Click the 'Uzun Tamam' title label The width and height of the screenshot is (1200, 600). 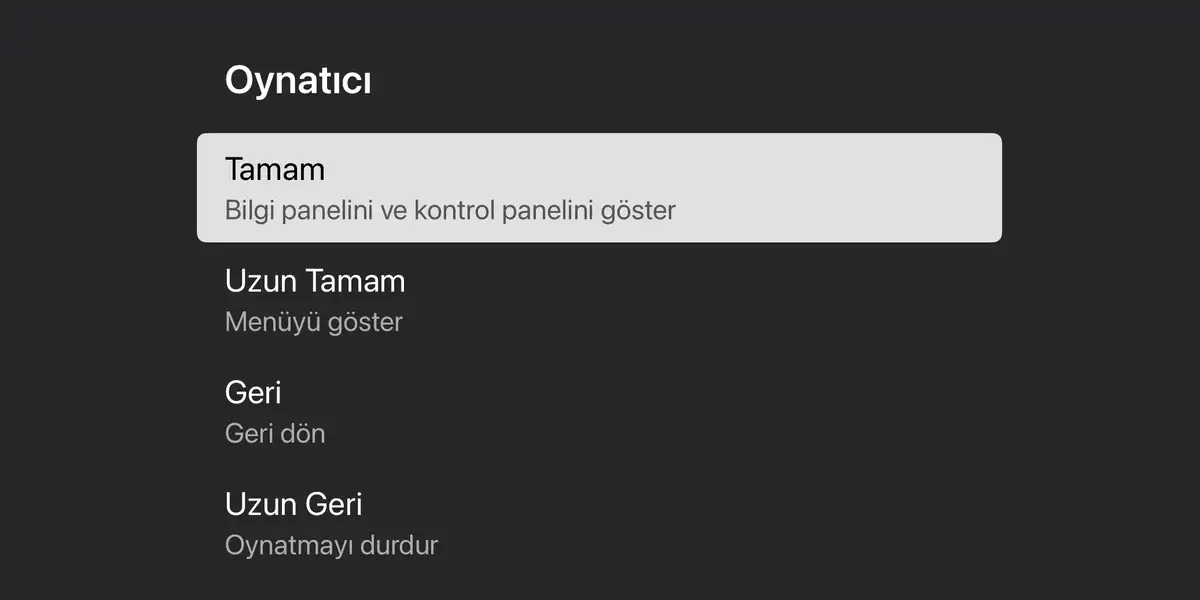[315, 281]
